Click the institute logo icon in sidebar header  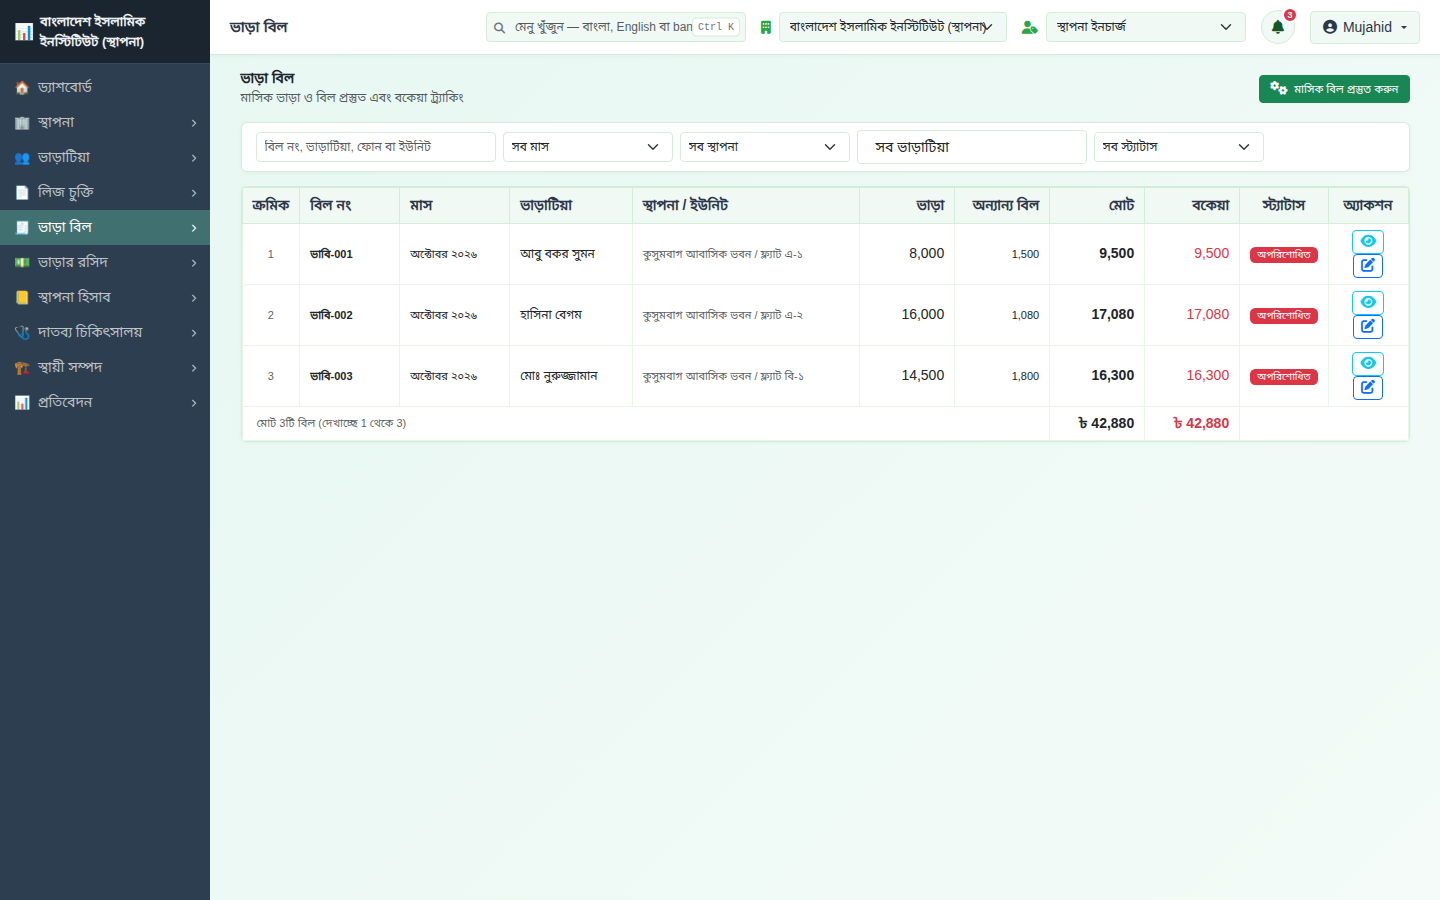tap(24, 32)
